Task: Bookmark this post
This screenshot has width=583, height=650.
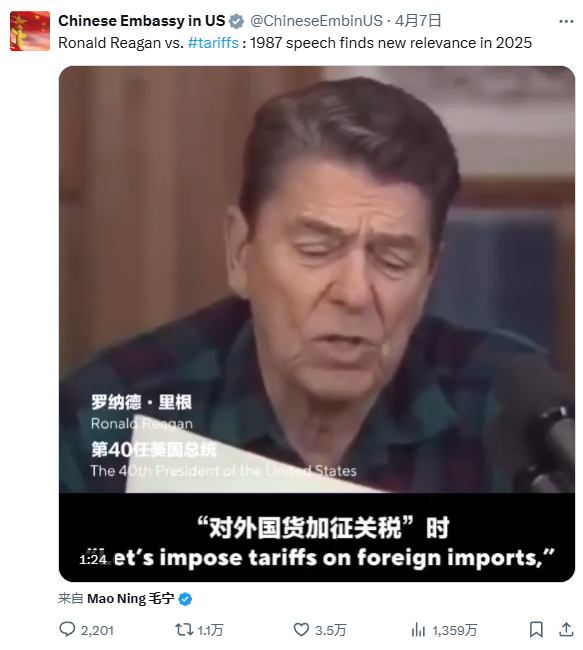Action: point(536,630)
